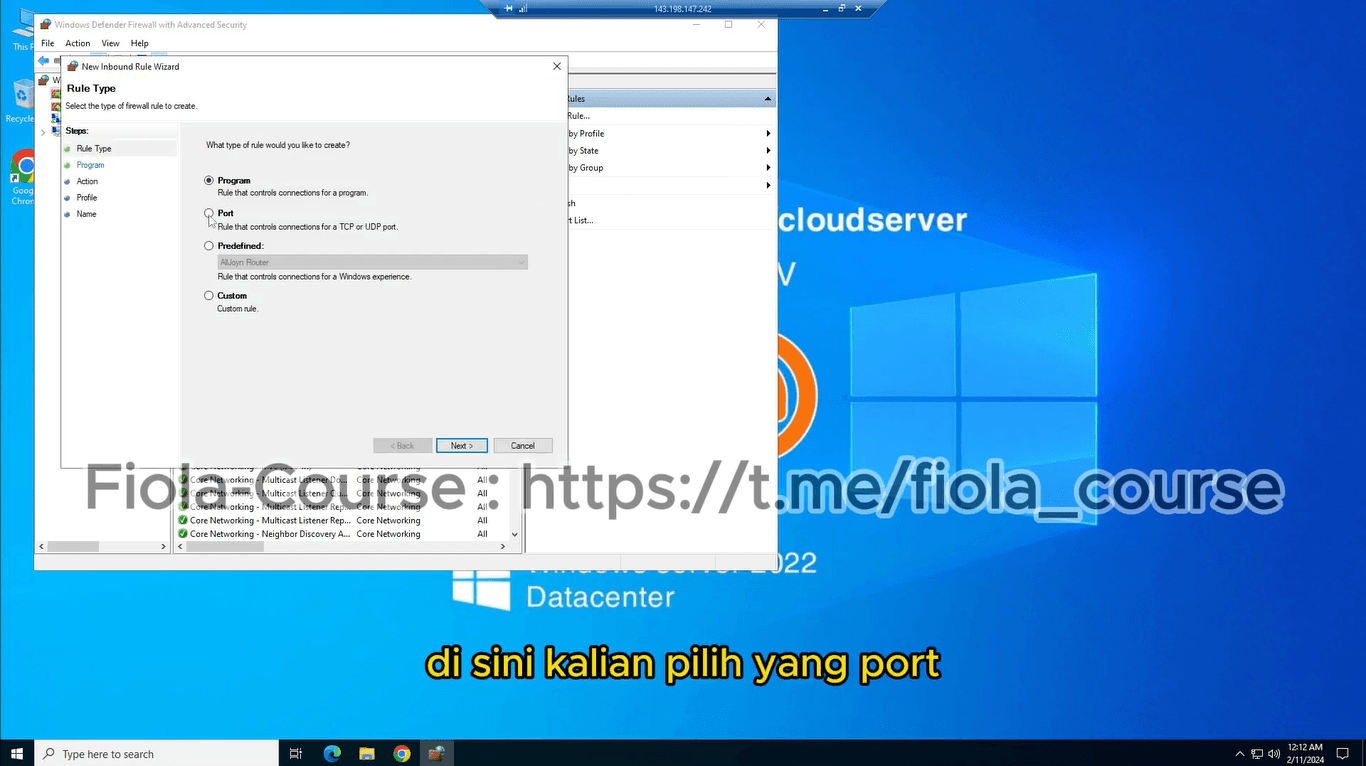This screenshot has height=766, width=1366.
Task: Select the Custom rule radio button
Action: point(209,296)
